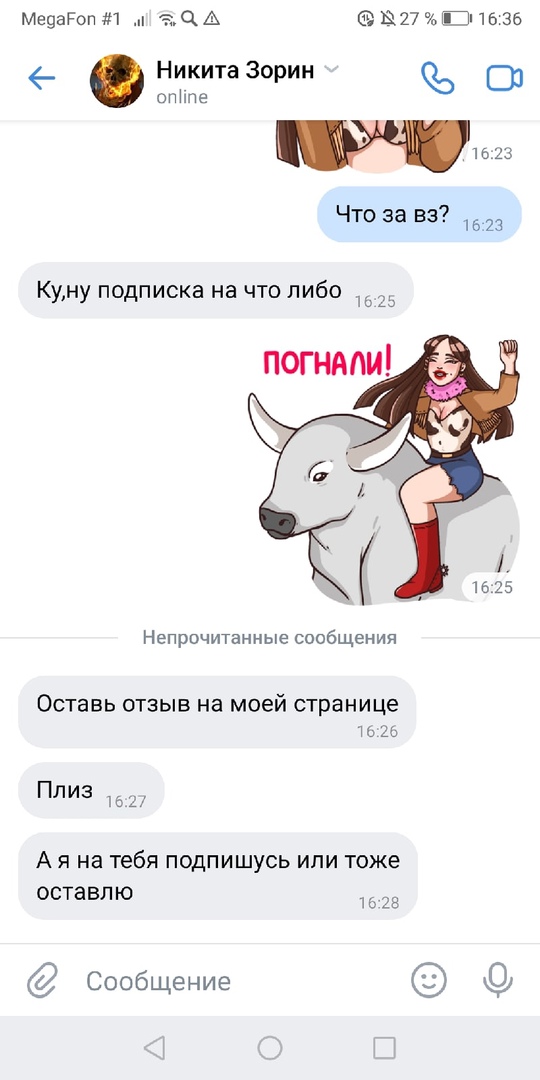540x1080 pixels.
Task: Select message 'Ку,ну подписка на что либо'
Action: [x=216, y=290]
